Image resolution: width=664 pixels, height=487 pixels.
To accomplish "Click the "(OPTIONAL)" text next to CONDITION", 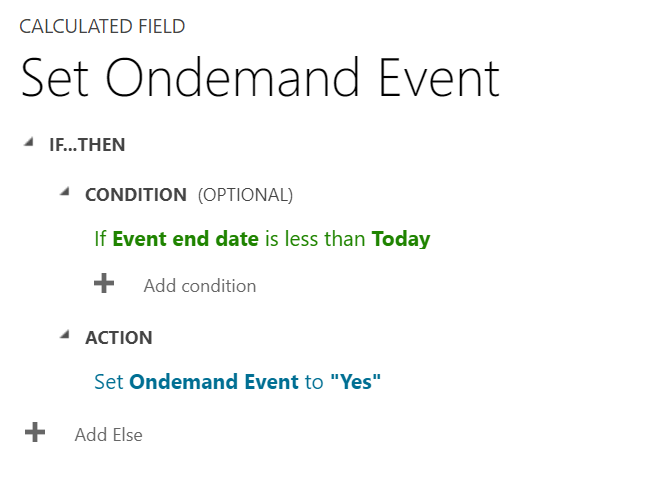I will point(245,195).
